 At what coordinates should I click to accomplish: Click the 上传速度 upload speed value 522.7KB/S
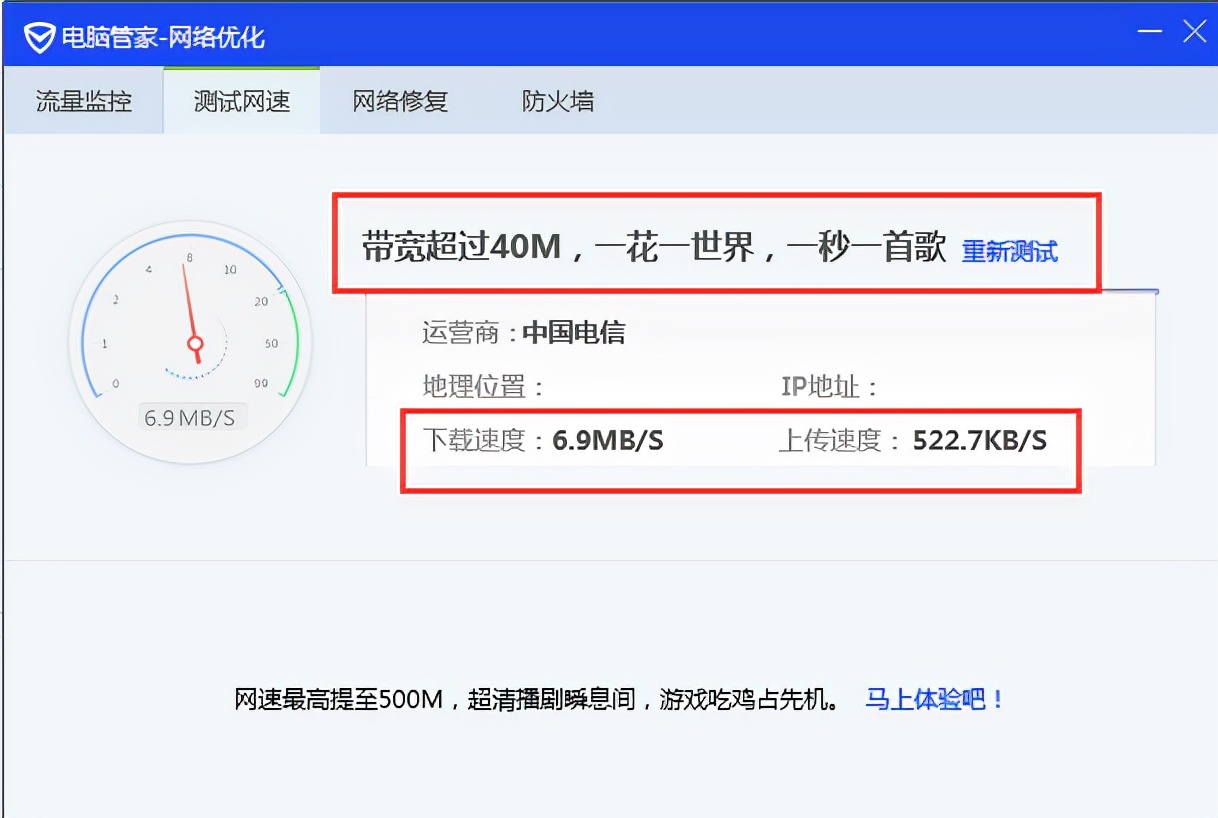click(x=980, y=438)
